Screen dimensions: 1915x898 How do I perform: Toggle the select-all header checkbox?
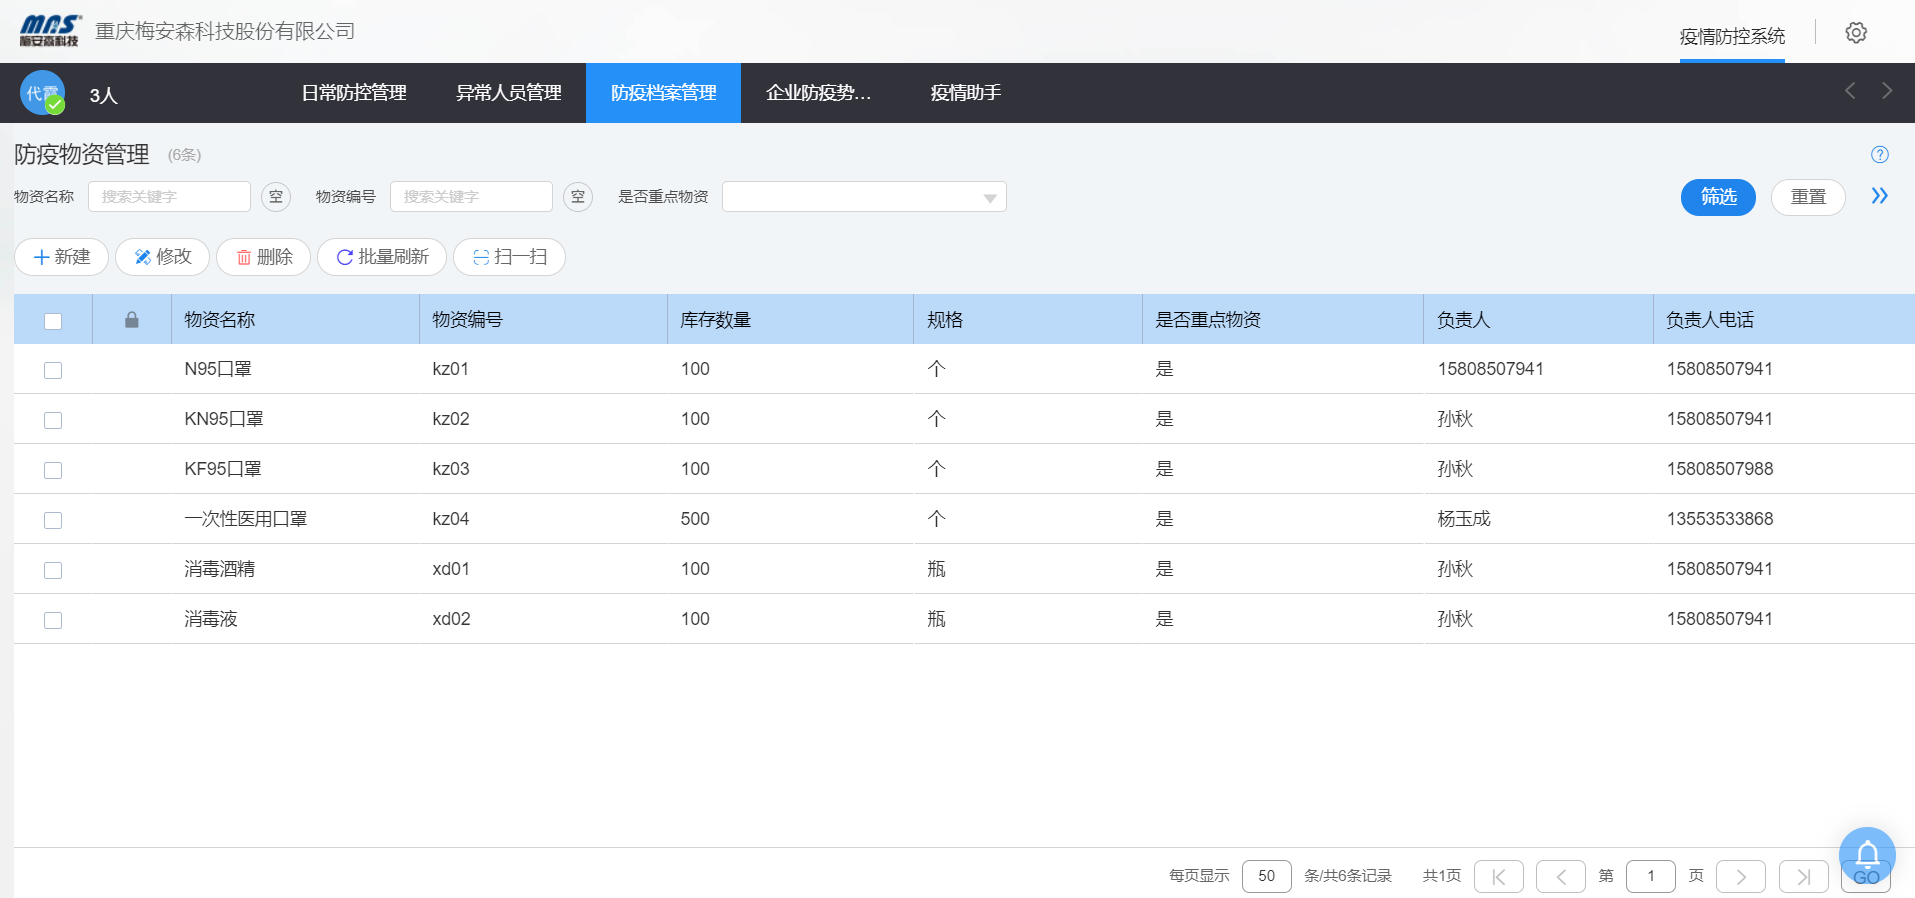pos(53,321)
